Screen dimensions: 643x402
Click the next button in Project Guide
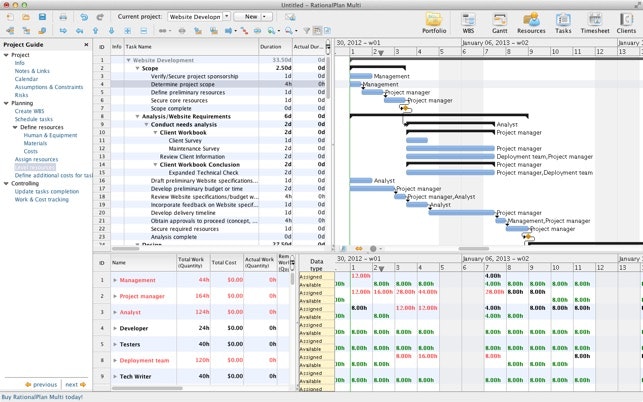coord(75,384)
